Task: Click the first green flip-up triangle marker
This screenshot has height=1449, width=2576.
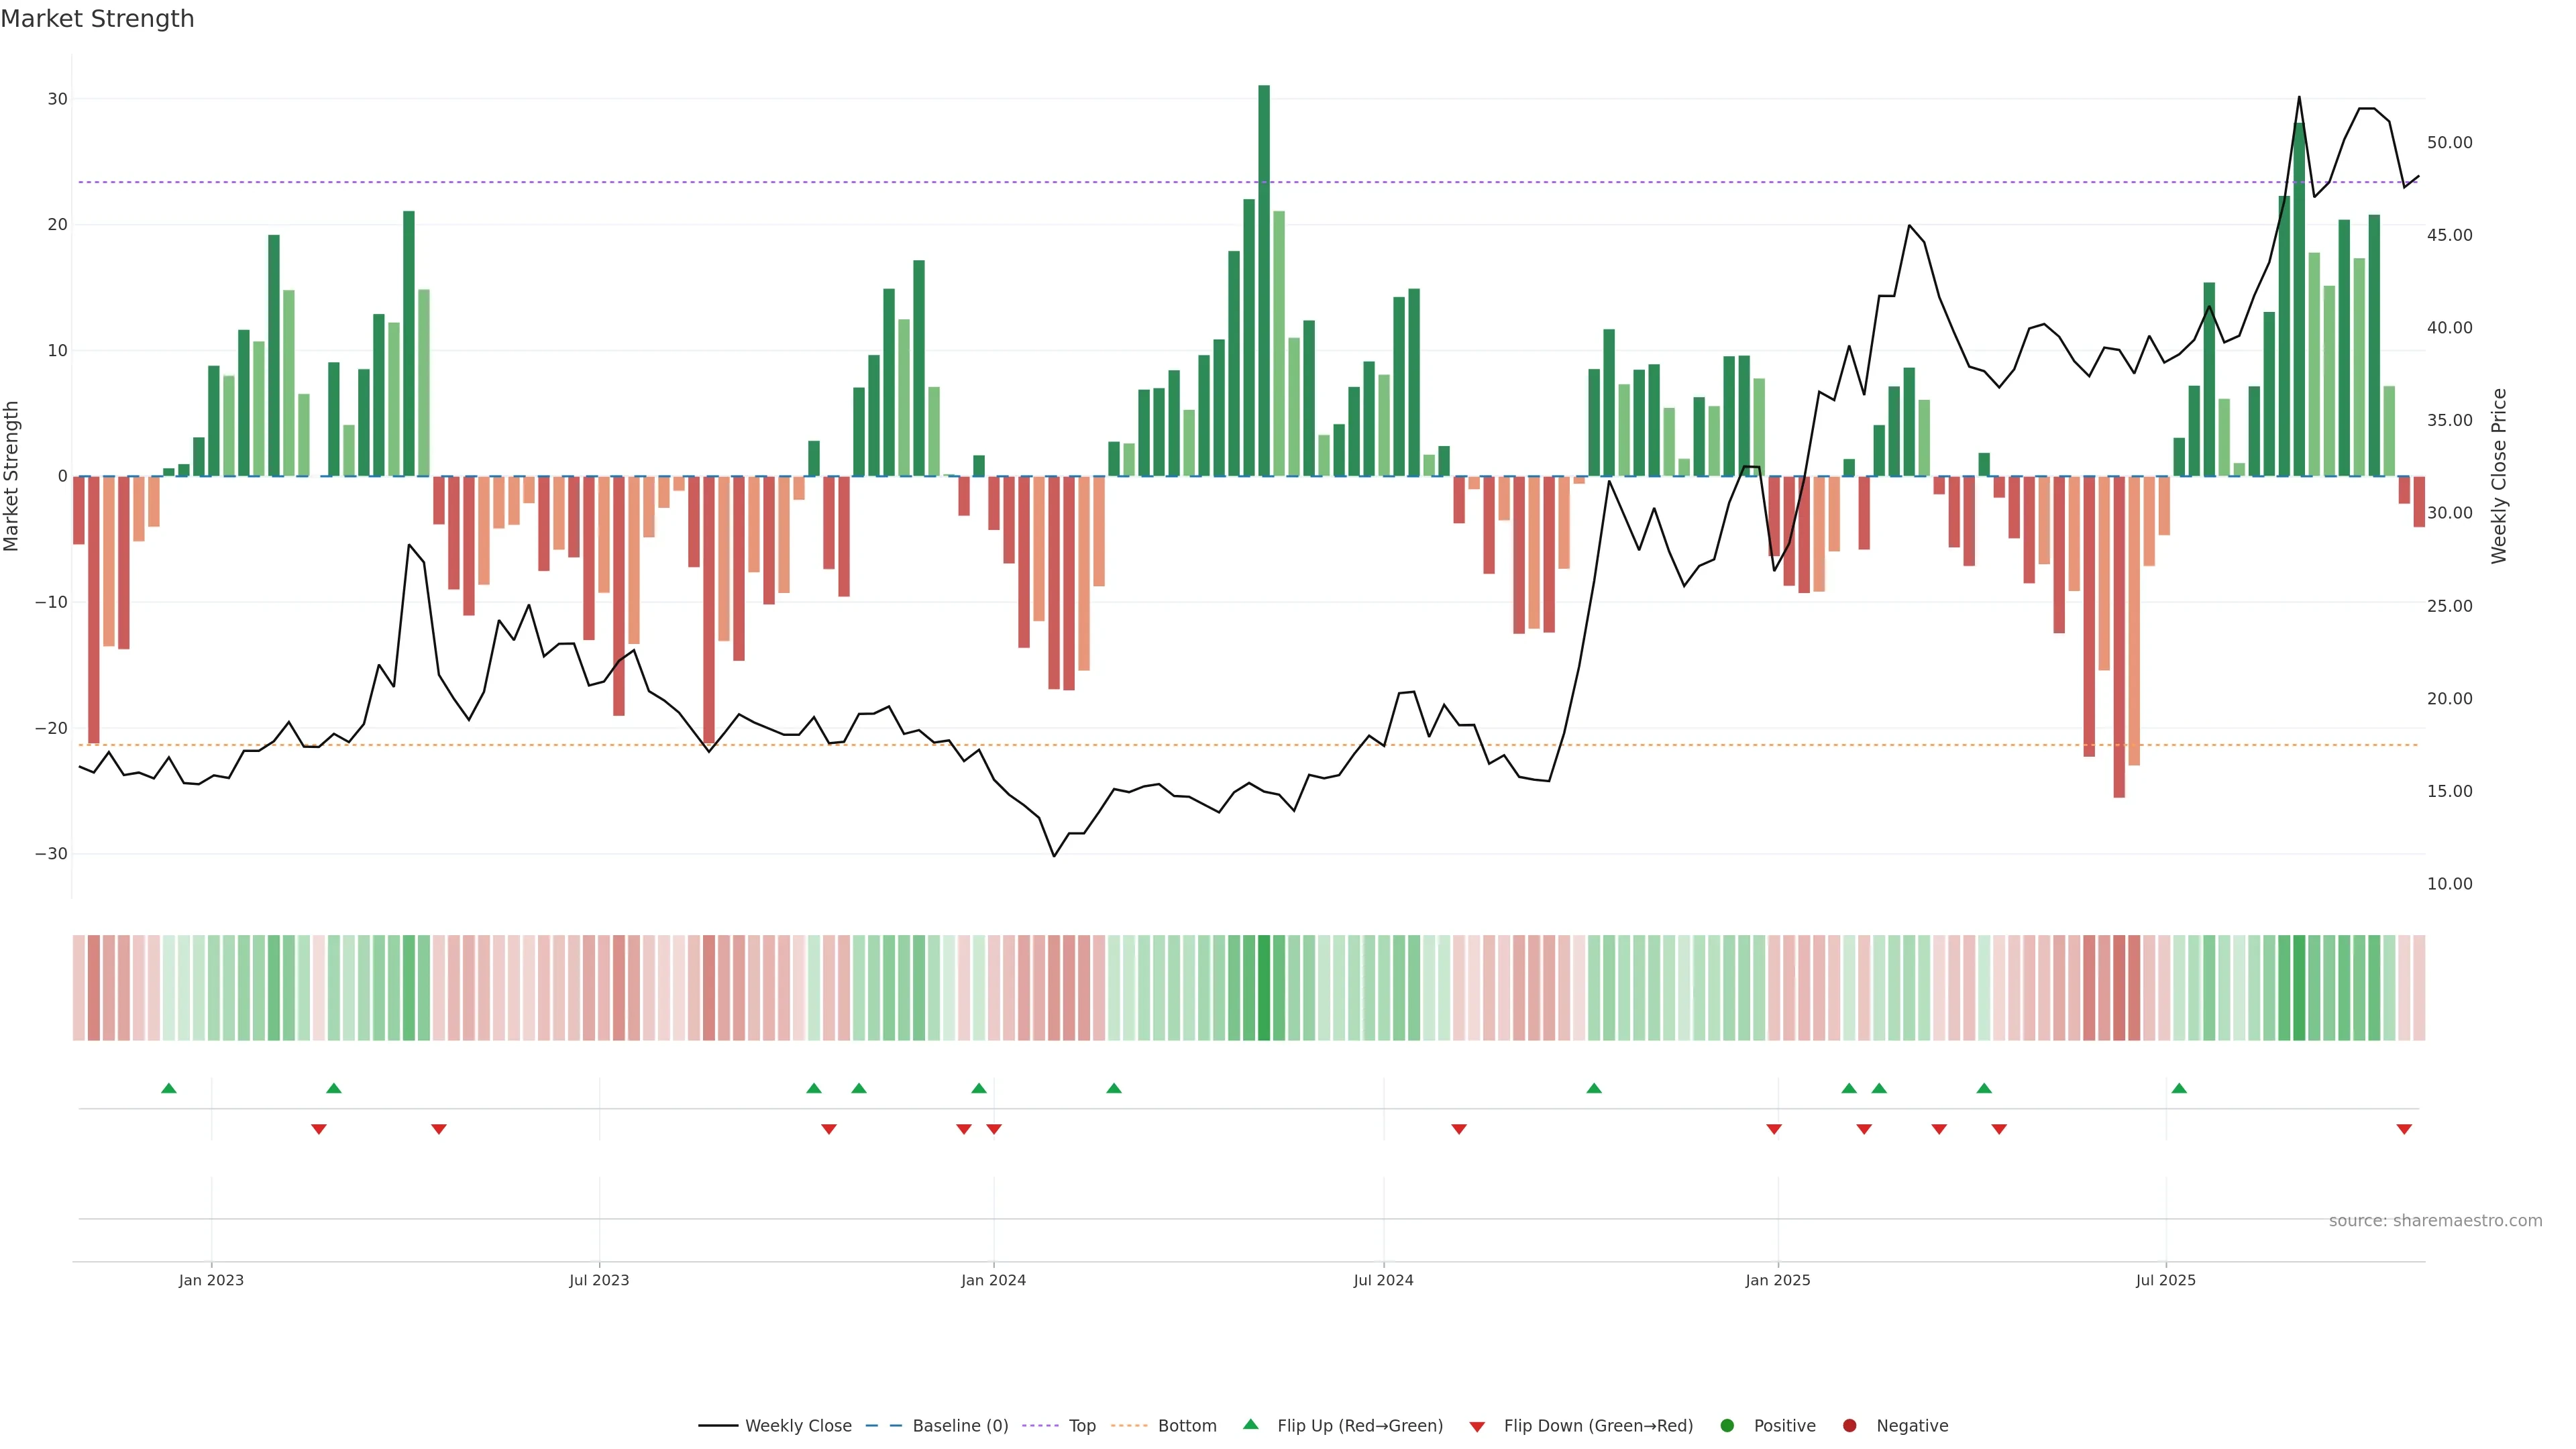Action: coord(169,1088)
